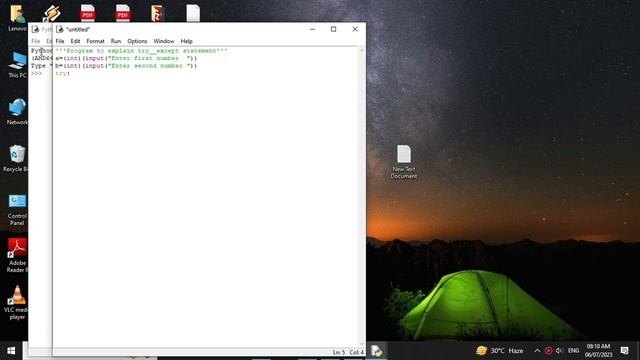Open the Format menu
Image resolution: width=640 pixels, height=360 pixels.
coord(96,41)
